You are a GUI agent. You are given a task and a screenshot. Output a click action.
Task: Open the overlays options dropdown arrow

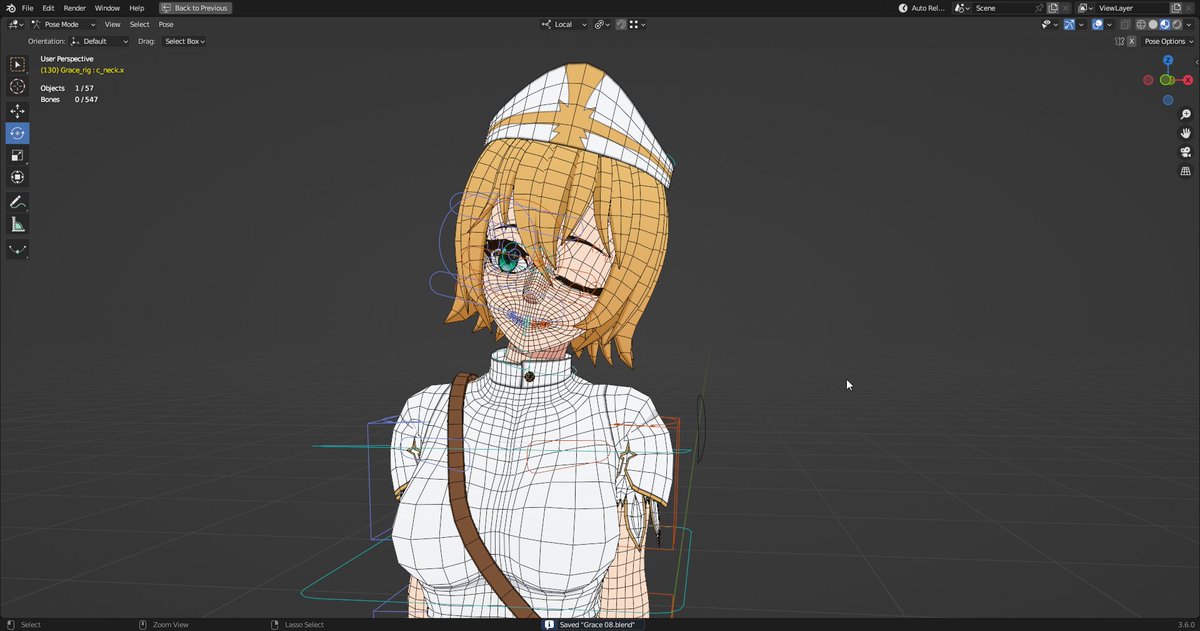point(1109,24)
